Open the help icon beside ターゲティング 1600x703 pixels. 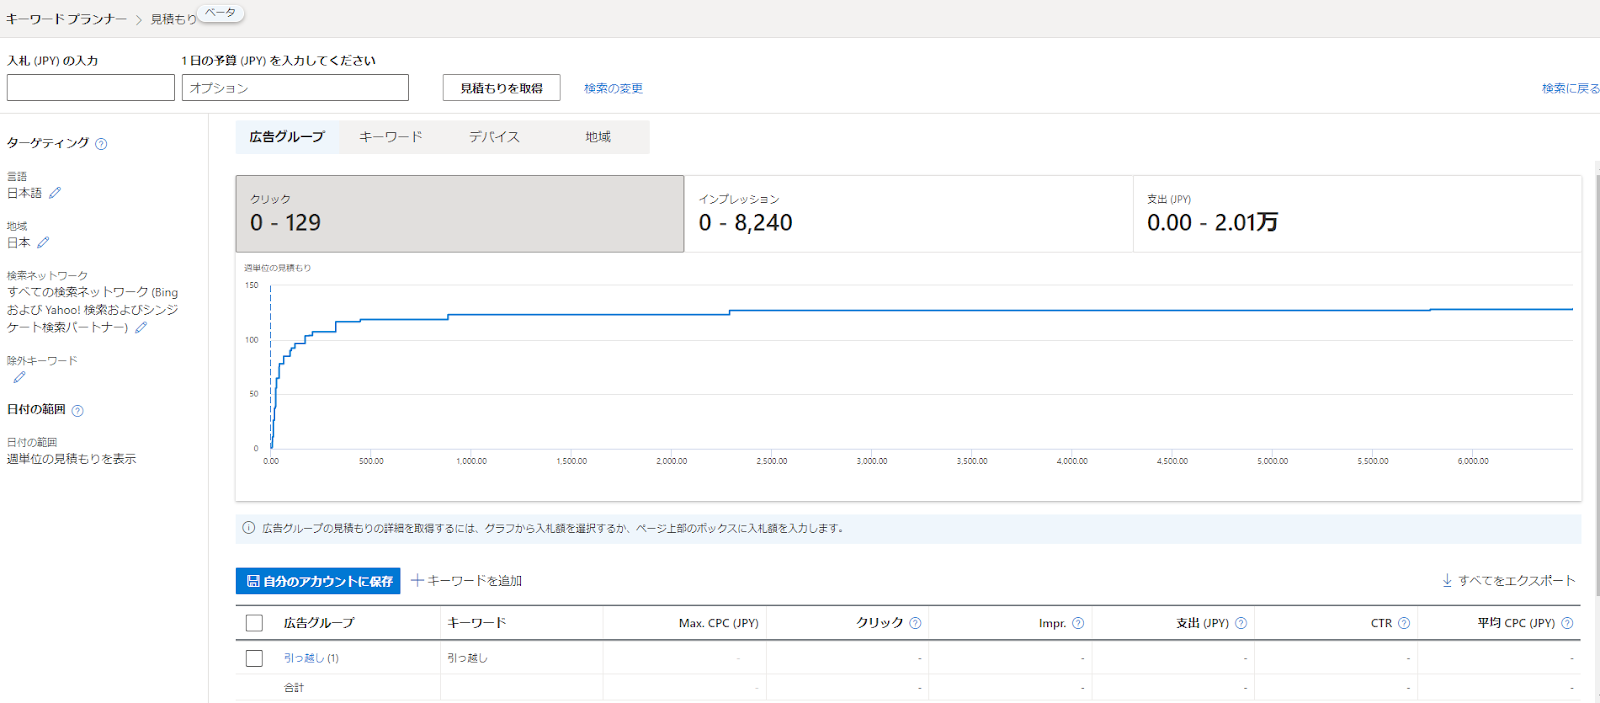click(x=101, y=144)
